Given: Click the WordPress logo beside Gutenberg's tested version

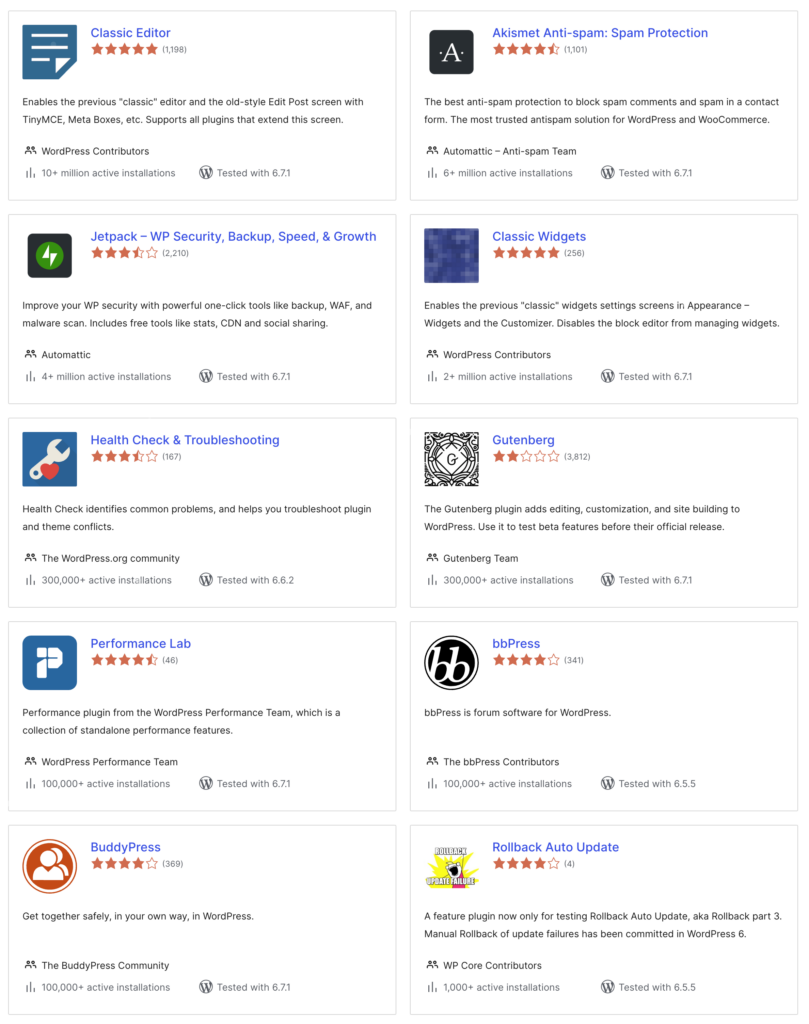Looking at the screenshot, I should (x=608, y=580).
